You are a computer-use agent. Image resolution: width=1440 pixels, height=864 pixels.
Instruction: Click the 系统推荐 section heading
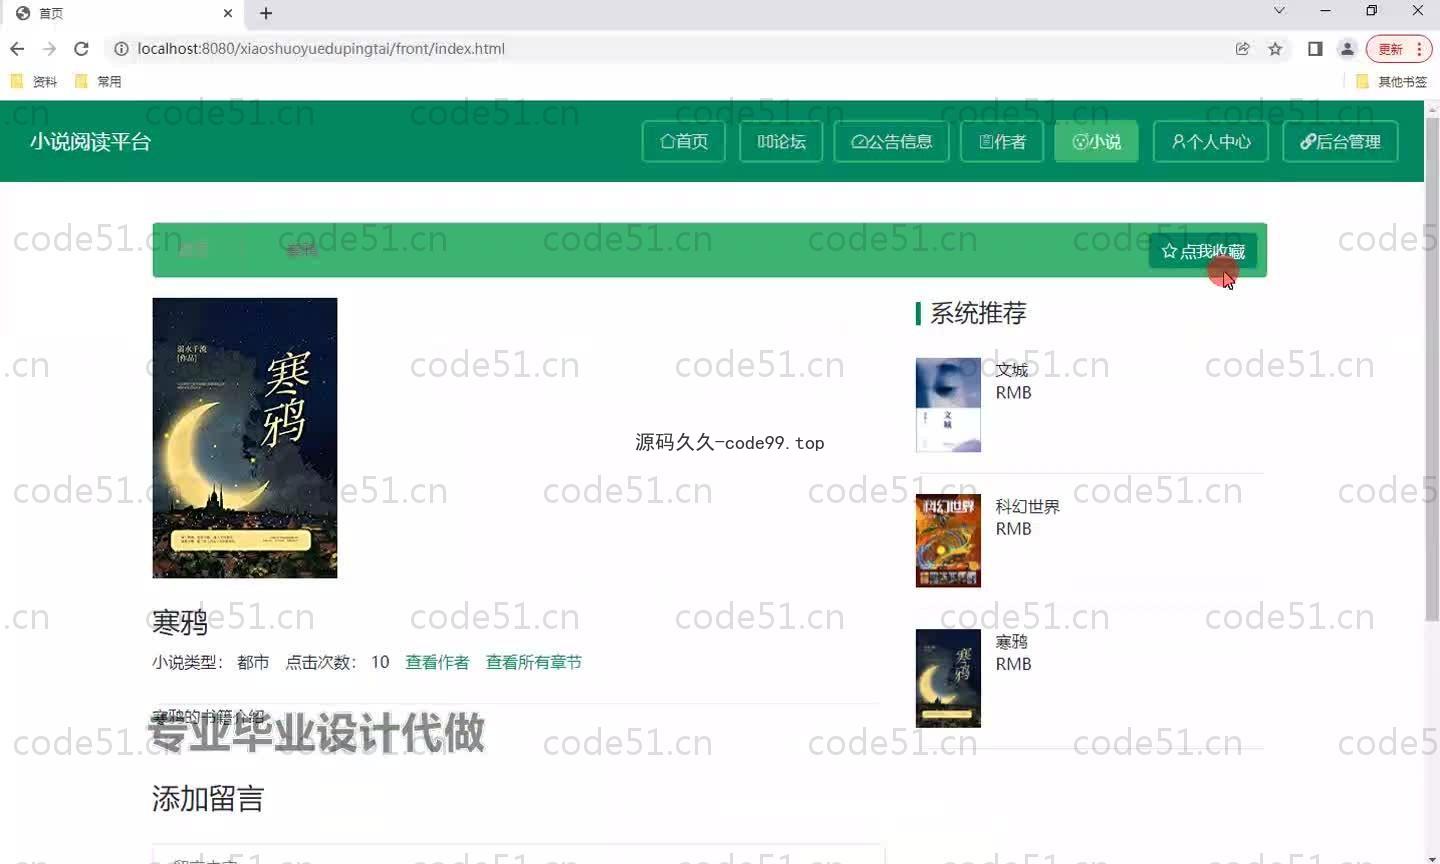coord(978,313)
